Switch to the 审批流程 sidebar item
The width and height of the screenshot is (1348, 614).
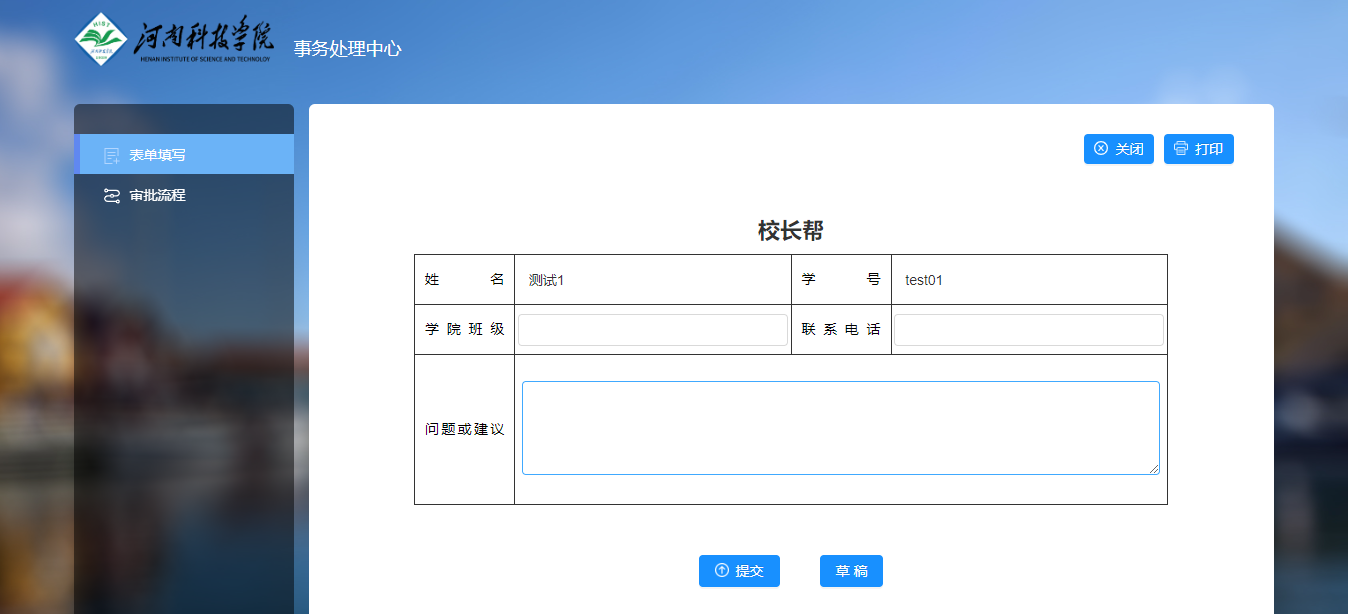[157, 195]
